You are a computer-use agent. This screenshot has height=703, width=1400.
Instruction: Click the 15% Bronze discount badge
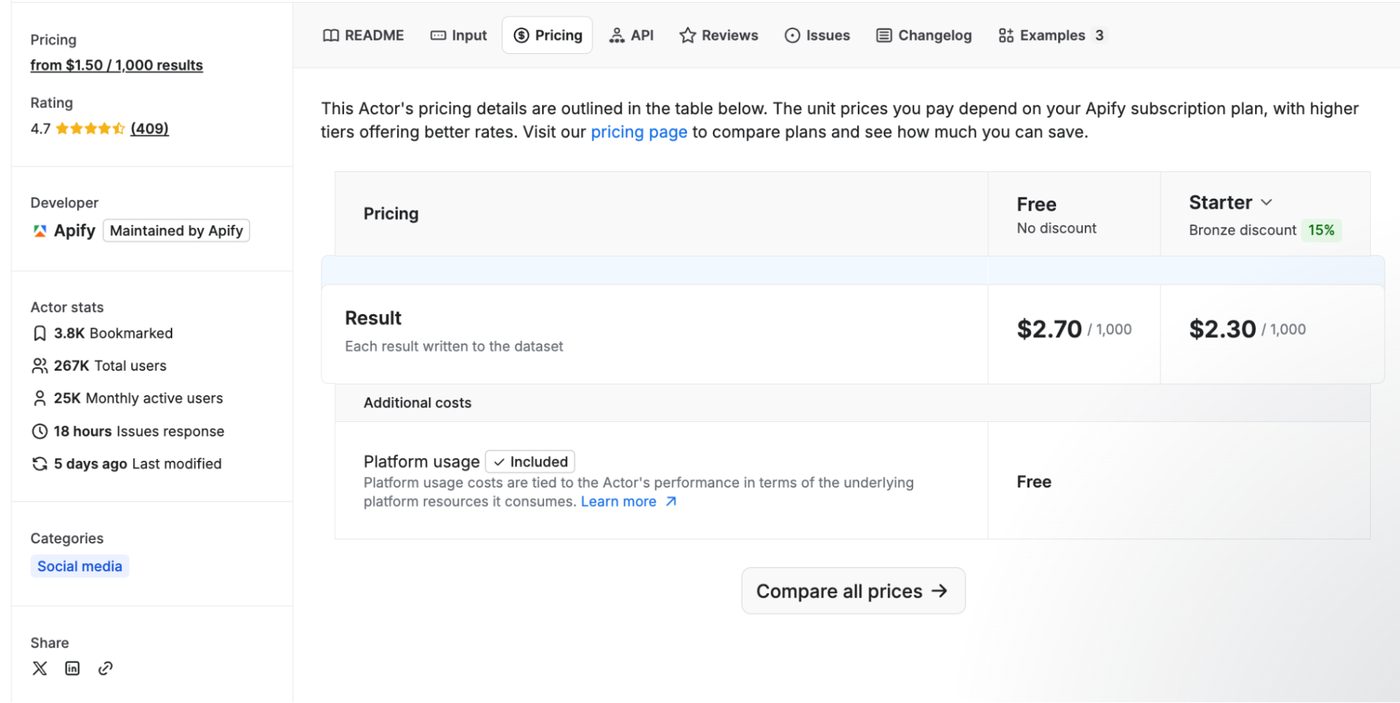coord(1321,230)
